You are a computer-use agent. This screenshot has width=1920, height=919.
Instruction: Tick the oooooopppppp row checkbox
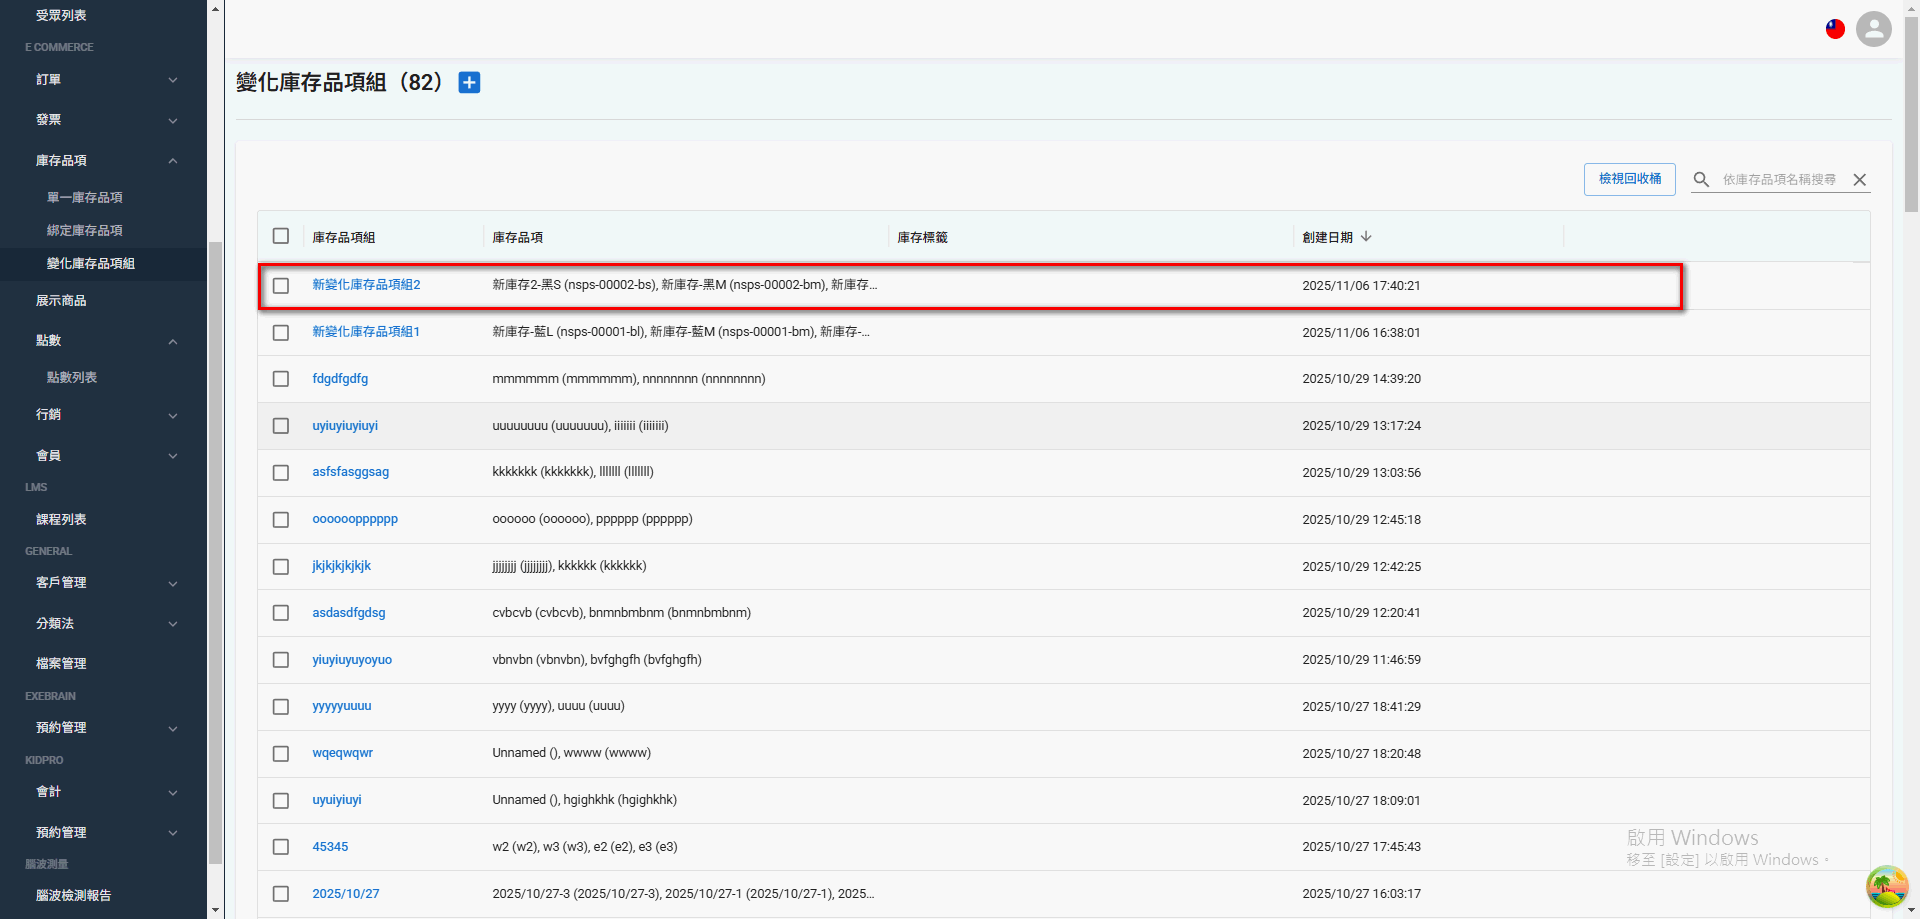[281, 520]
